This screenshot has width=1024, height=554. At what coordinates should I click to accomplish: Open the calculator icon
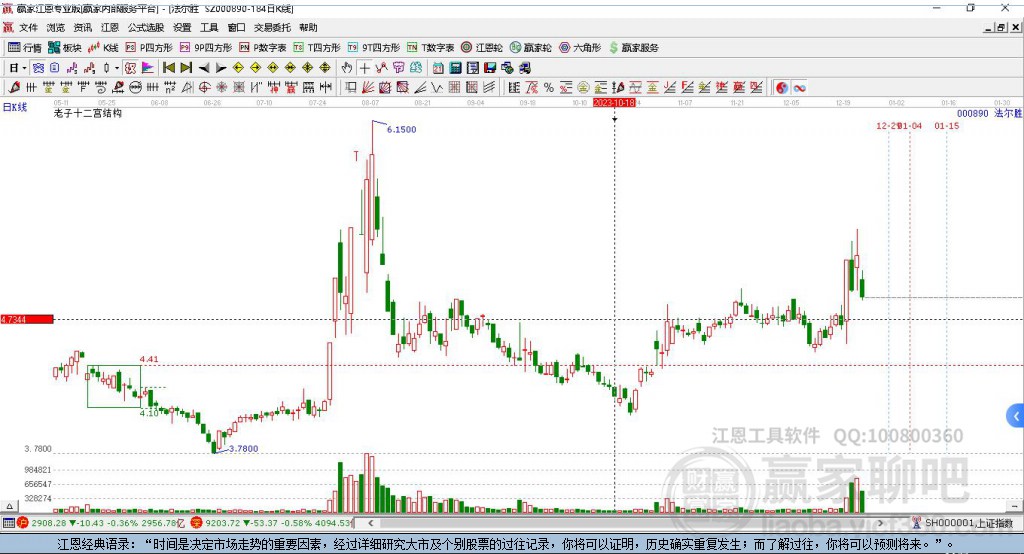(x=455, y=68)
